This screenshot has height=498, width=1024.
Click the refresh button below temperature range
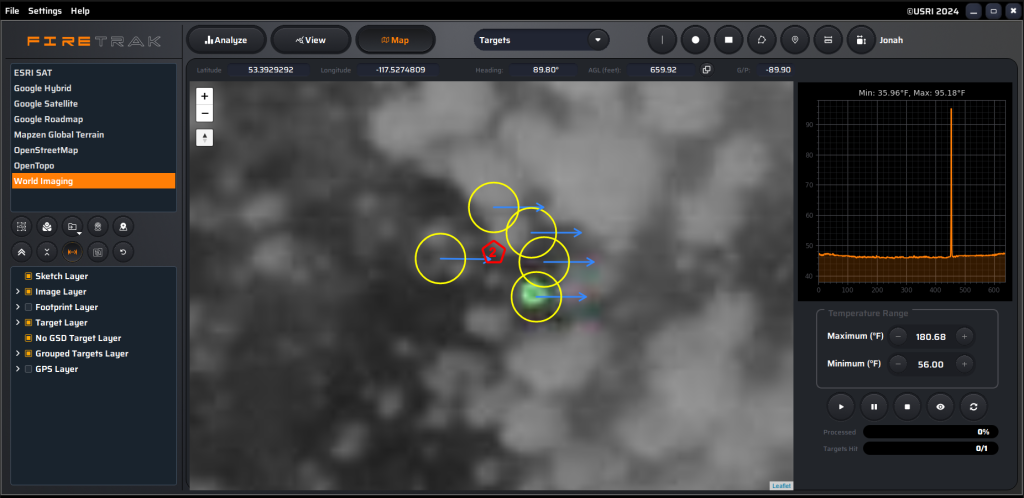(973, 406)
